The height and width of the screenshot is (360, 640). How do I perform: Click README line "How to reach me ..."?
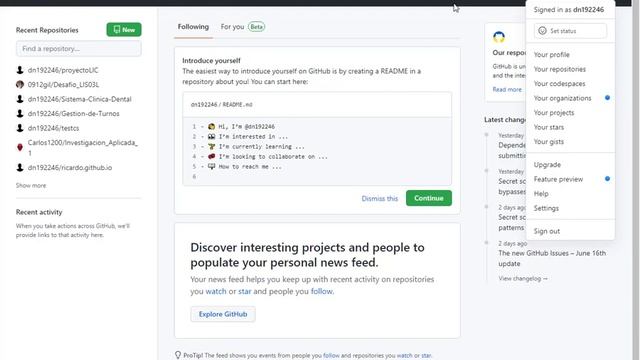pyautogui.click(x=250, y=167)
